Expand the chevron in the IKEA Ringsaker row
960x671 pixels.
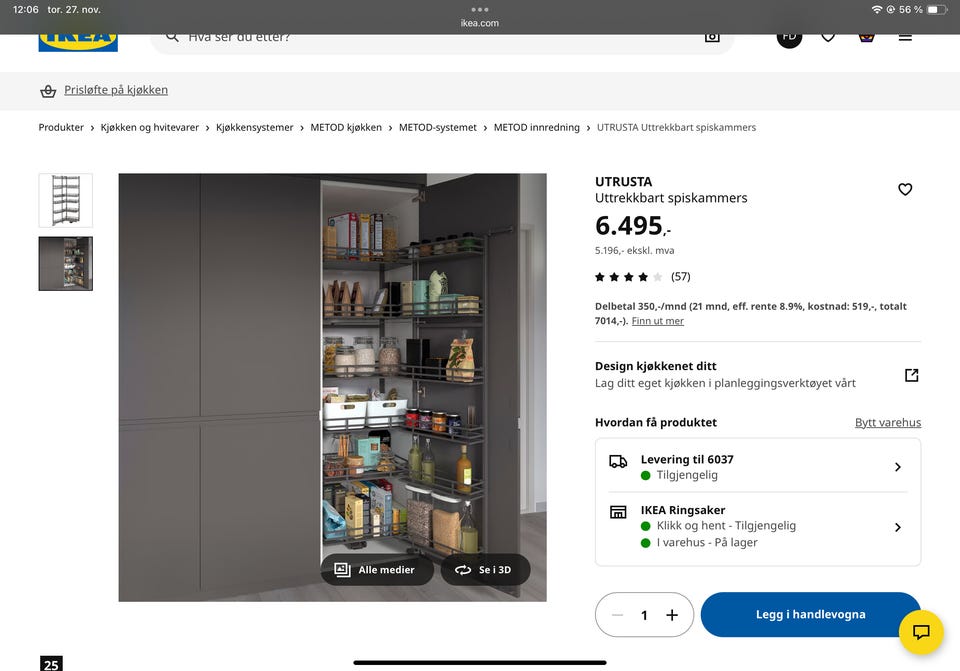tap(898, 527)
